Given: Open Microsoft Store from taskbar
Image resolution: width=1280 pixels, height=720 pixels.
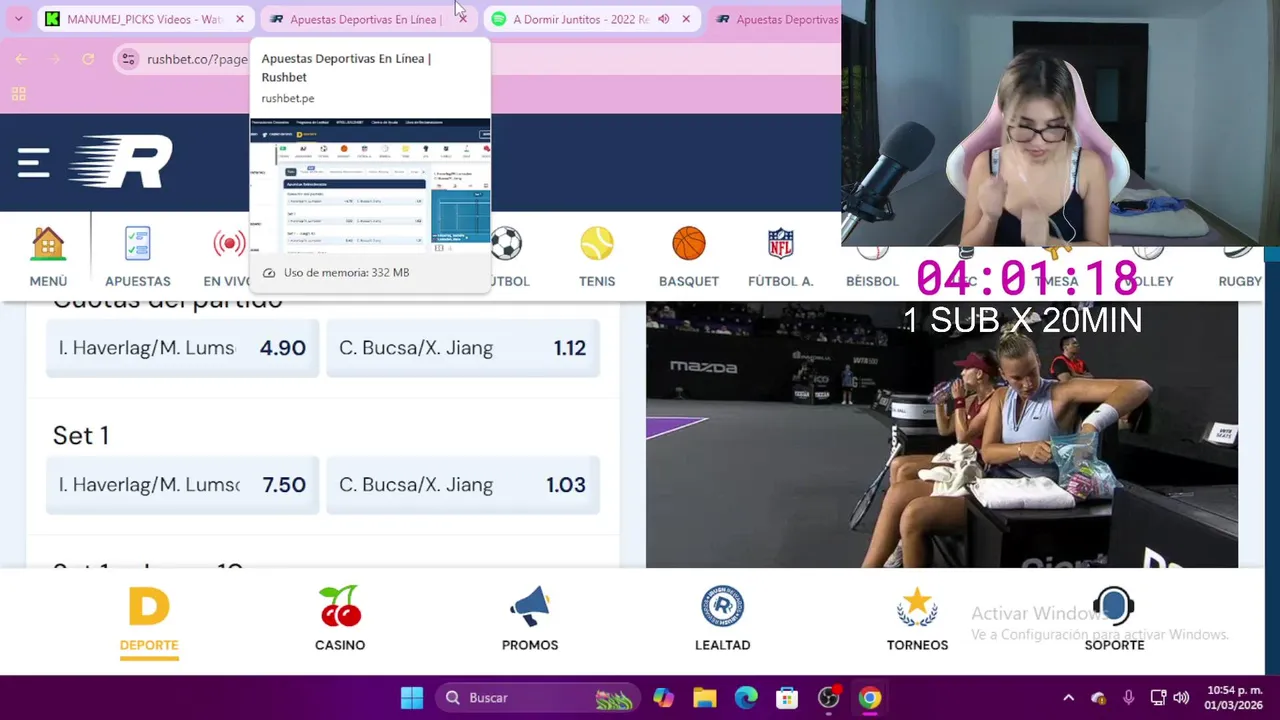Looking at the screenshot, I should point(787,698).
